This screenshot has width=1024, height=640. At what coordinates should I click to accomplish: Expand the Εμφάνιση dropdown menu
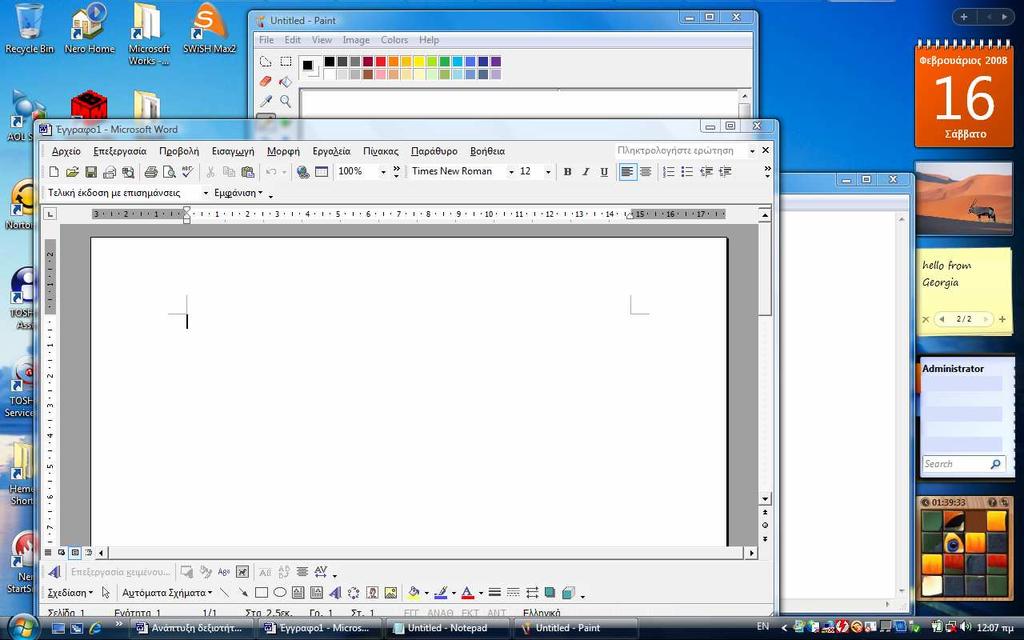click(x=238, y=193)
